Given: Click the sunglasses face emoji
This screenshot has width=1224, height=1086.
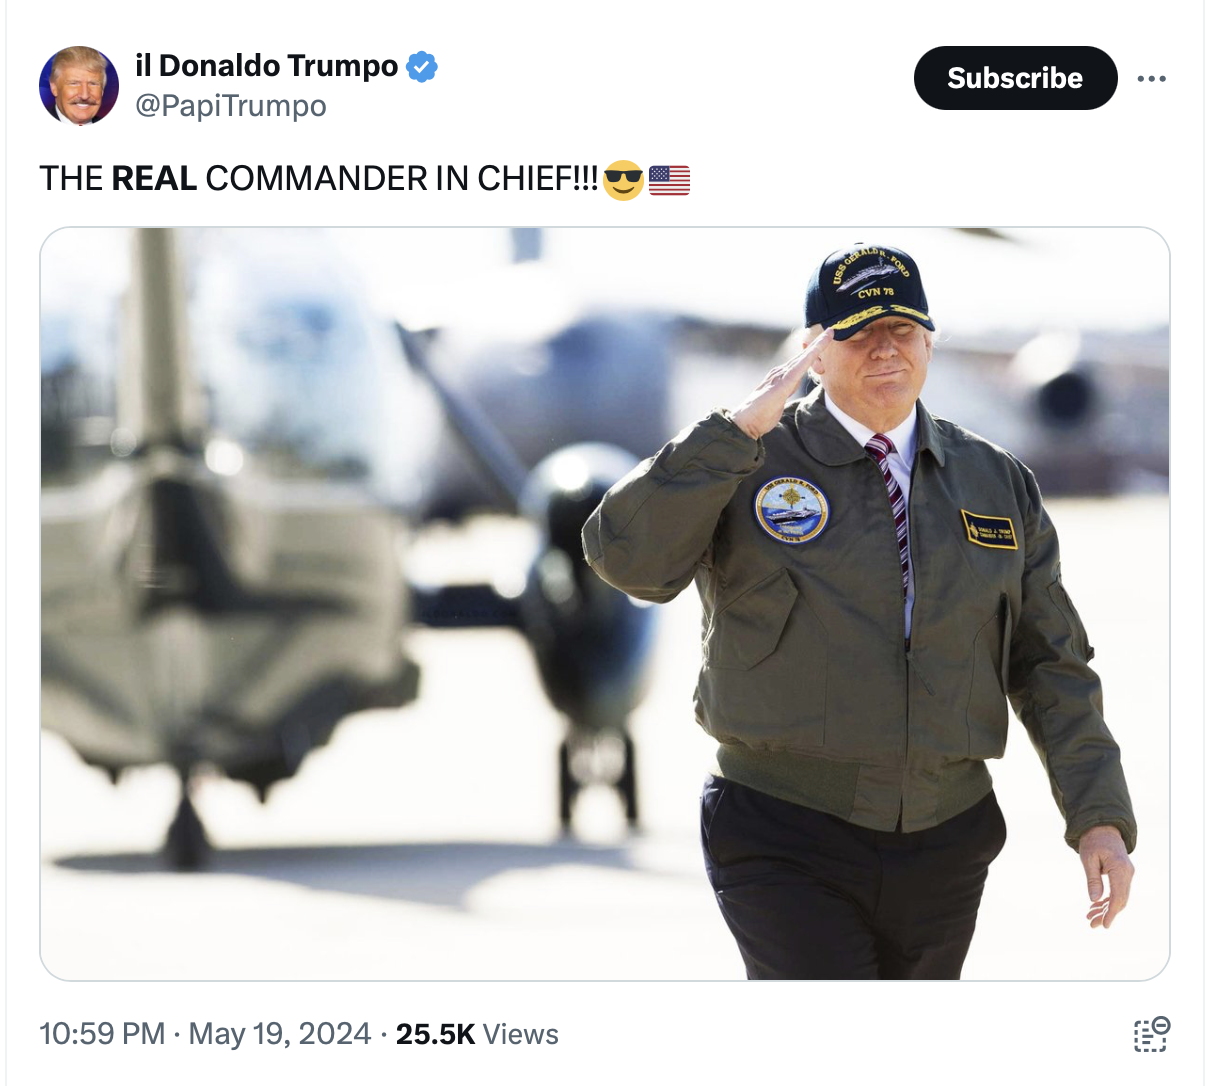Looking at the screenshot, I should pyautogui.click(x=623, y=180).
